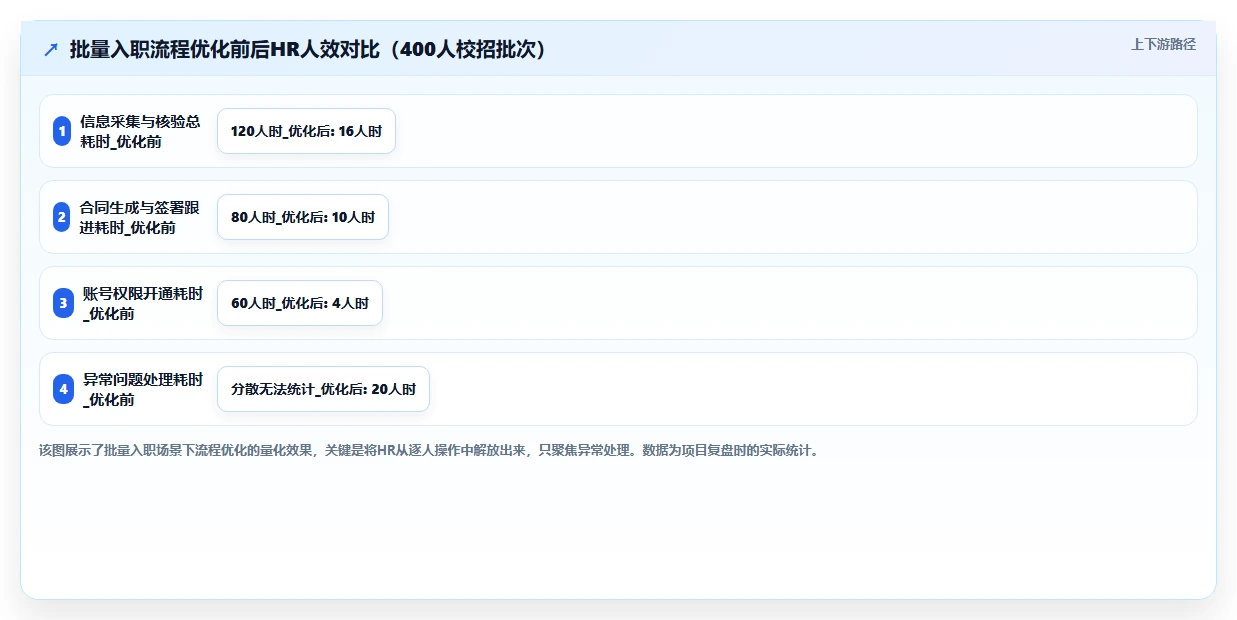Click the 合同生成与签署跟进耗时_优化前 label

point(140,217)
